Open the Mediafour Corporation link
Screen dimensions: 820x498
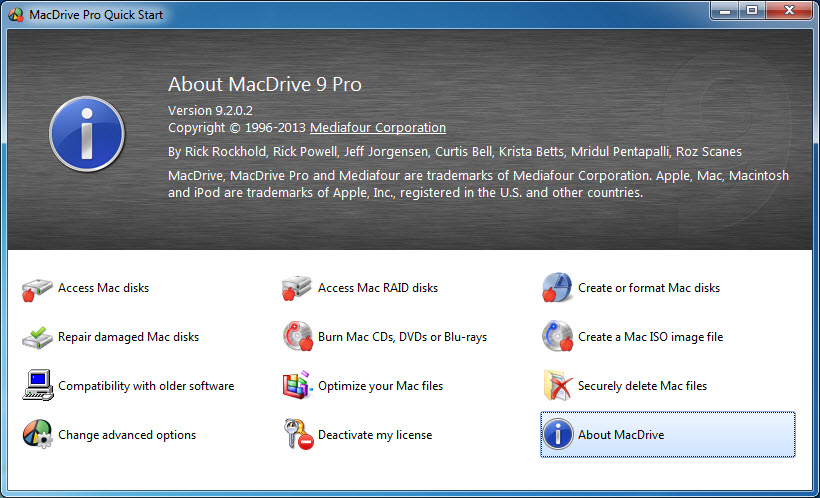point(378,128)
